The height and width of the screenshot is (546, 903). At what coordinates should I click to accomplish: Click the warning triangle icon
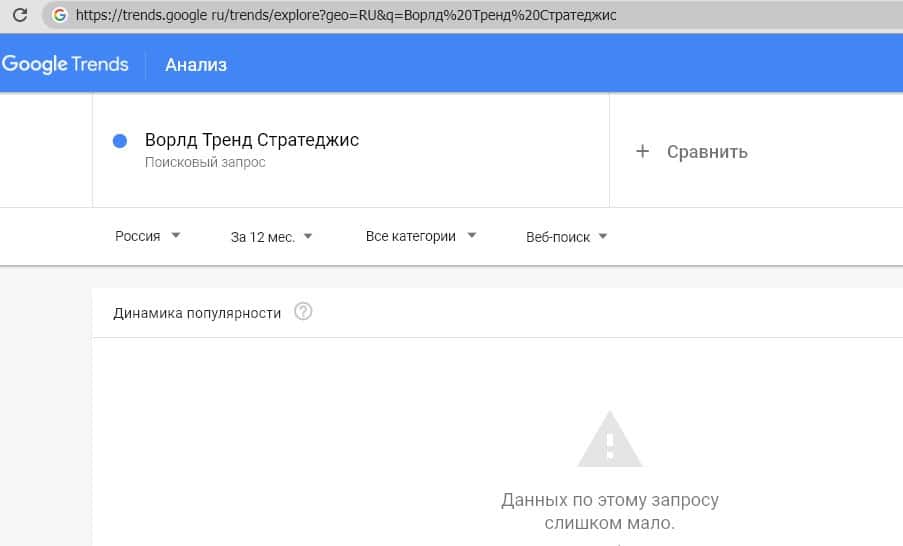(x=610, y=441)
